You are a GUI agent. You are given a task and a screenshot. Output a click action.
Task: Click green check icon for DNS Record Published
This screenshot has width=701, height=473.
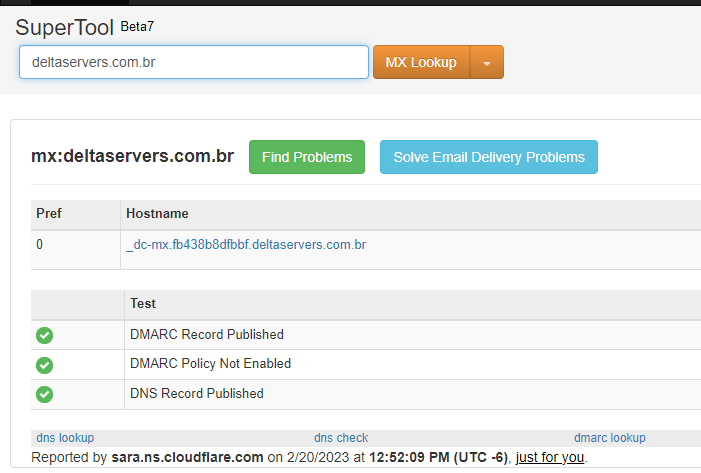click(45, 394)
